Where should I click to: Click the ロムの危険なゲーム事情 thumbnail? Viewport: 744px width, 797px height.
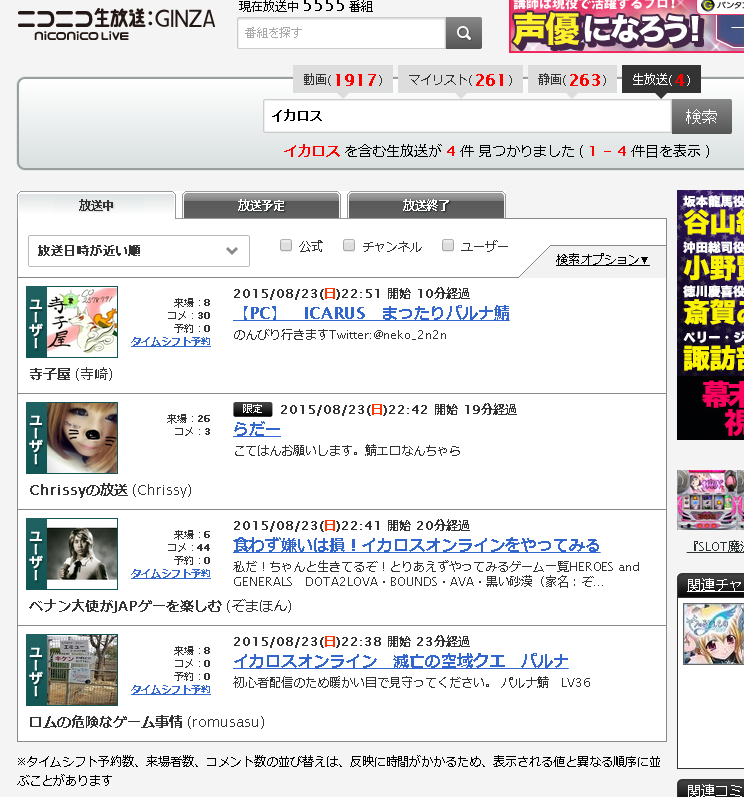[82, 669]
